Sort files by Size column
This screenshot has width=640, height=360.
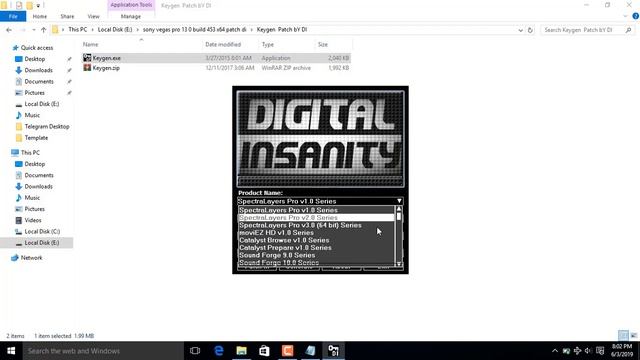click(x=322, y=44)
